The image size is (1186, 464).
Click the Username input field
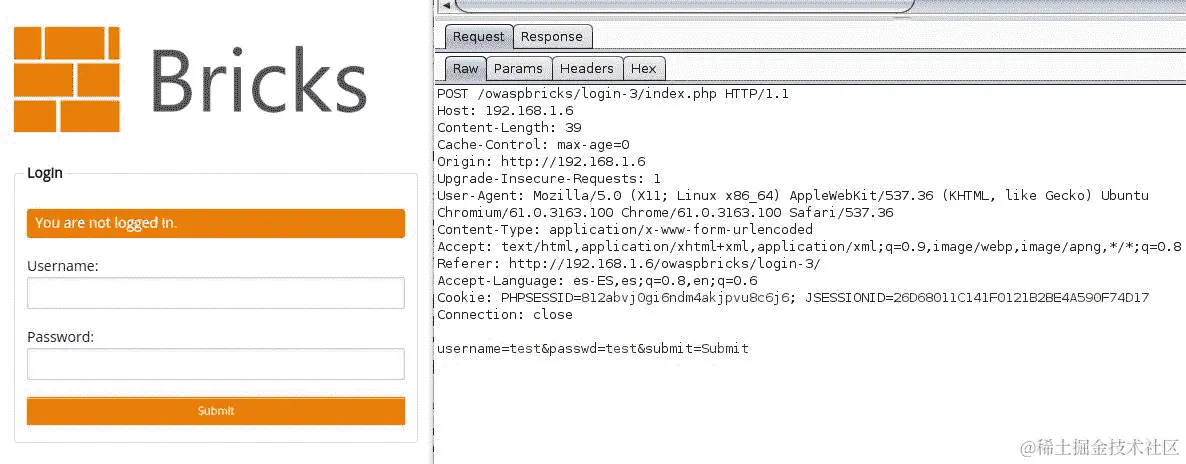tap(216, 293)
